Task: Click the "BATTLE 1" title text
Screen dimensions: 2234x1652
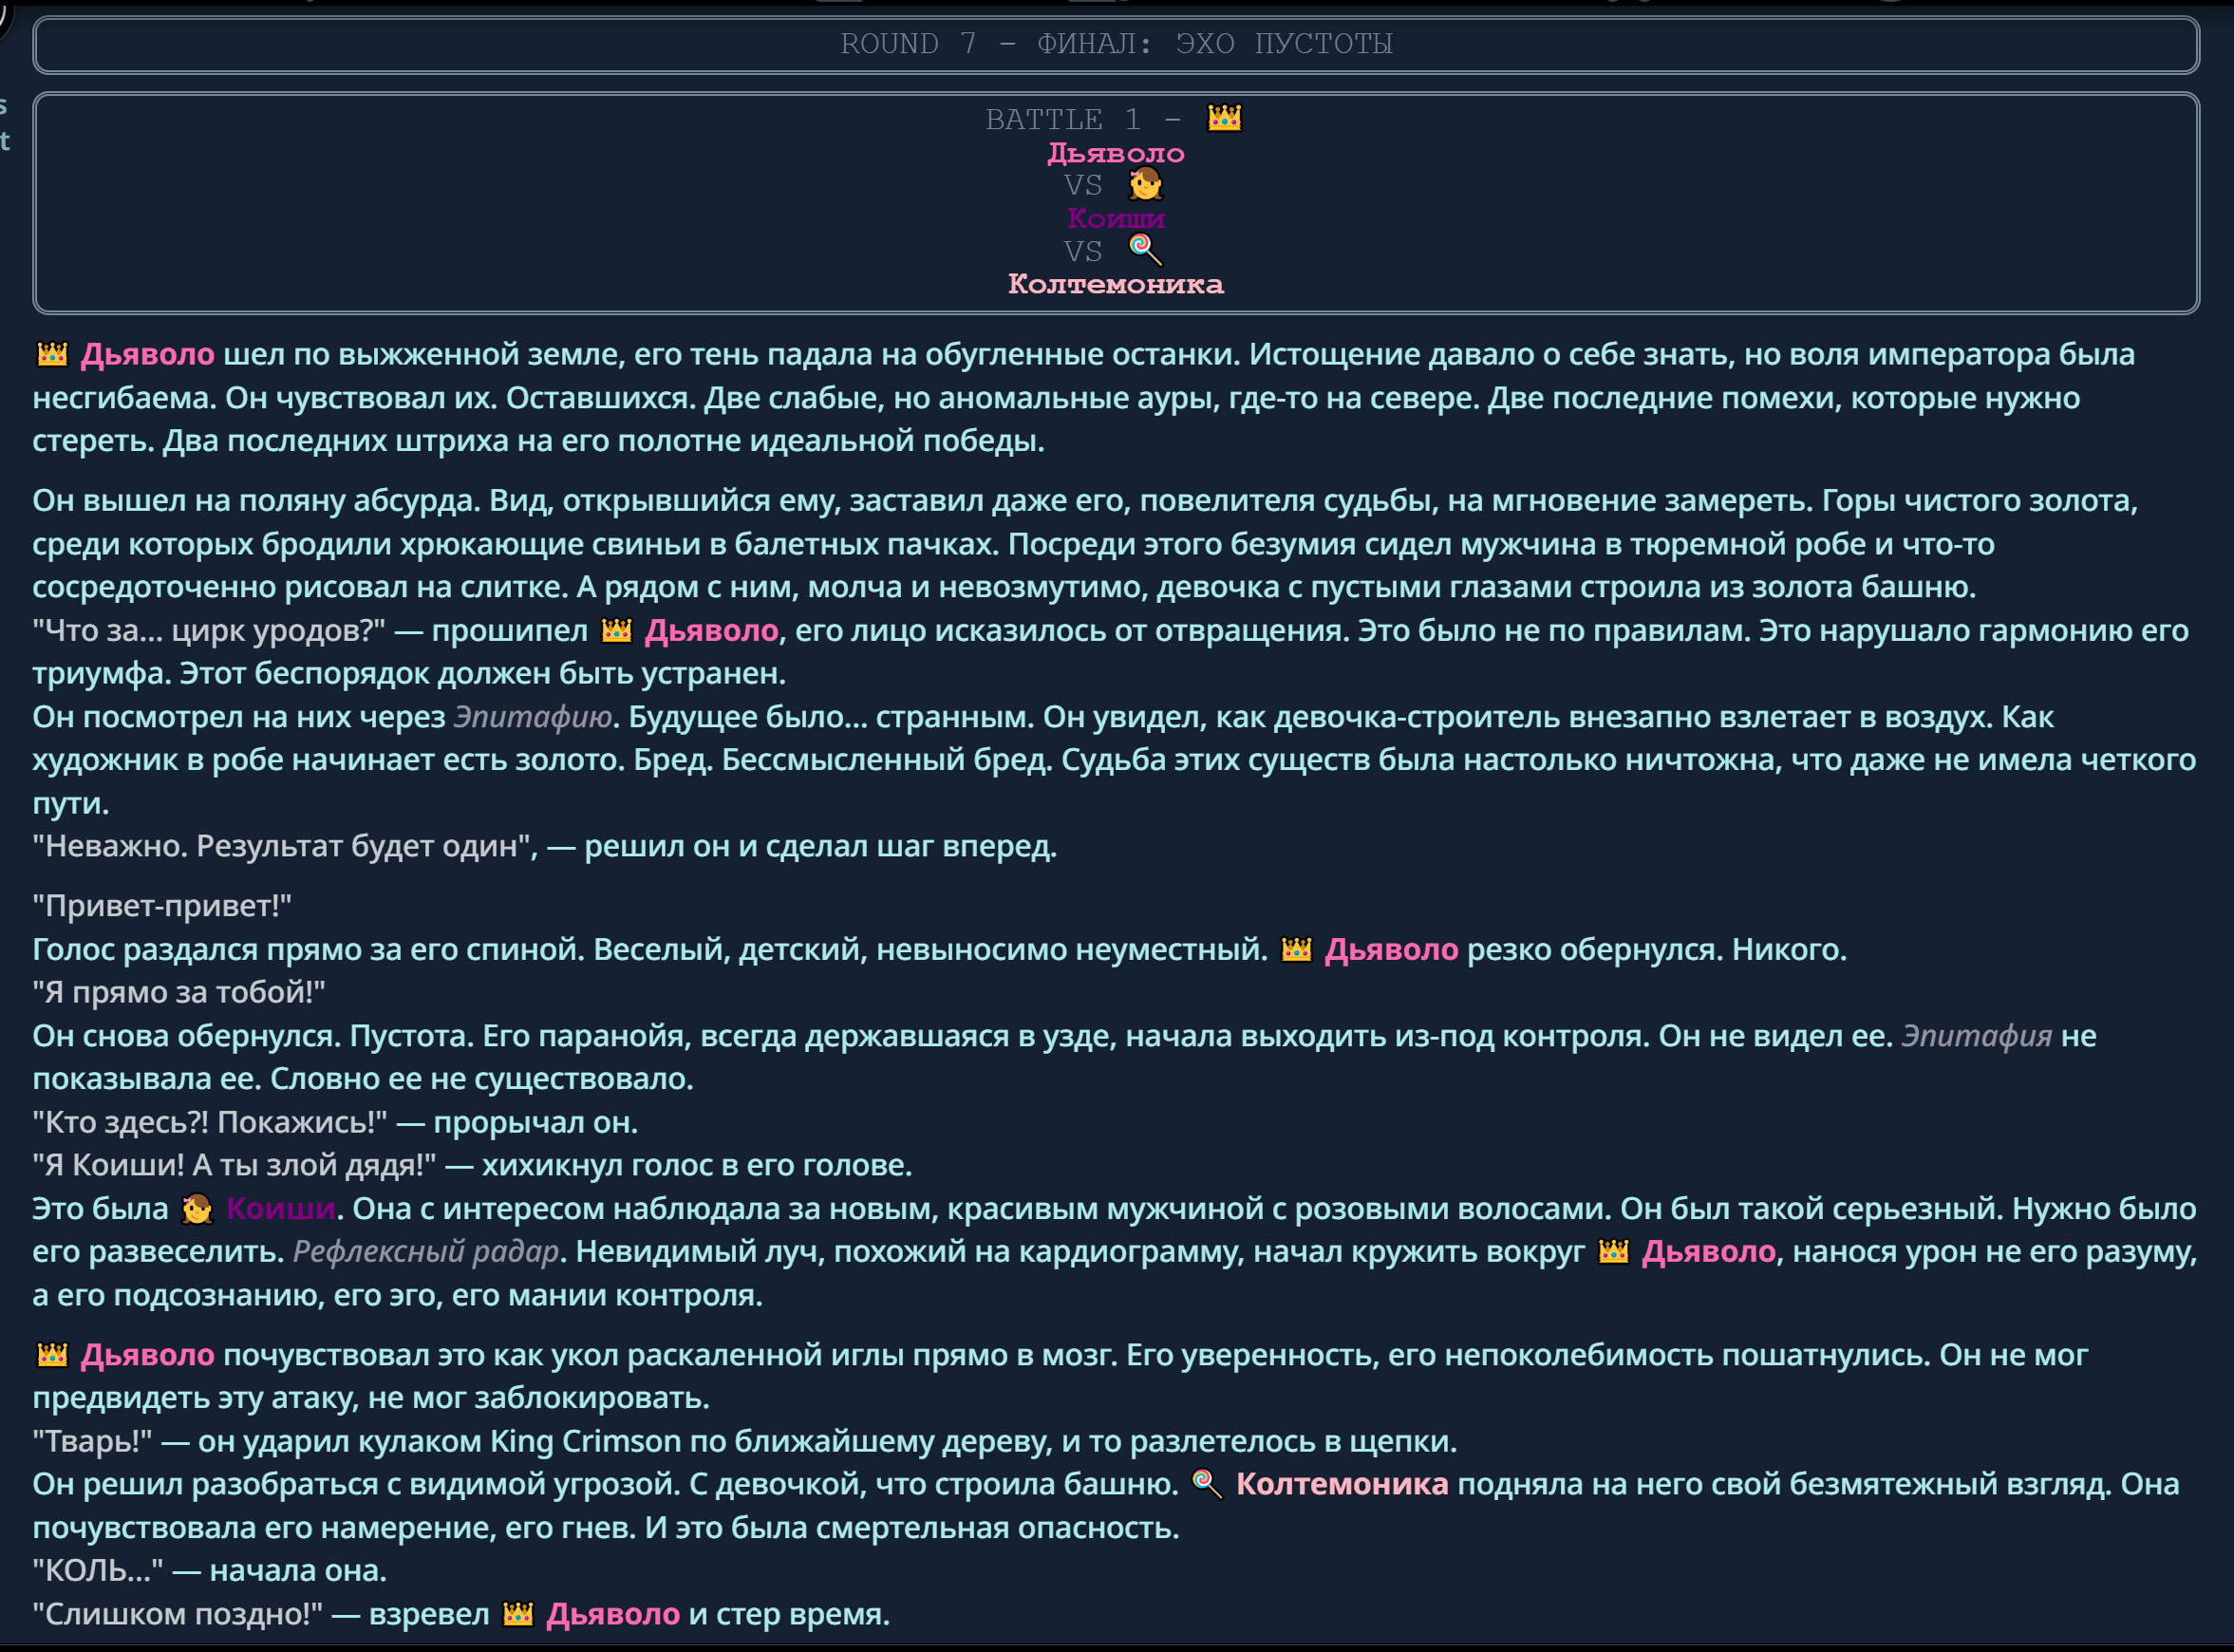Action: point(1062,119)
